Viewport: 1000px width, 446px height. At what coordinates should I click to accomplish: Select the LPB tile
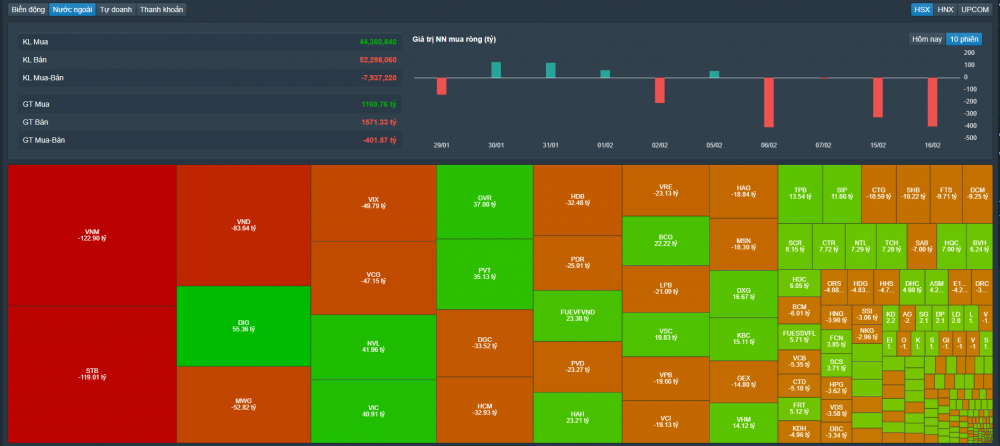click(x=666, y=289)
